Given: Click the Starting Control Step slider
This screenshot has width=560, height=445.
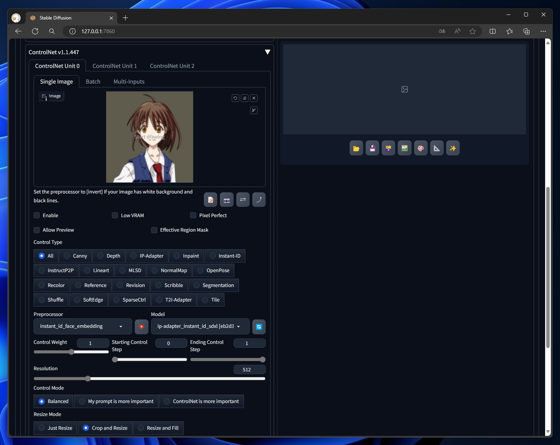Looking at the screenshot, I should [149, 360].
